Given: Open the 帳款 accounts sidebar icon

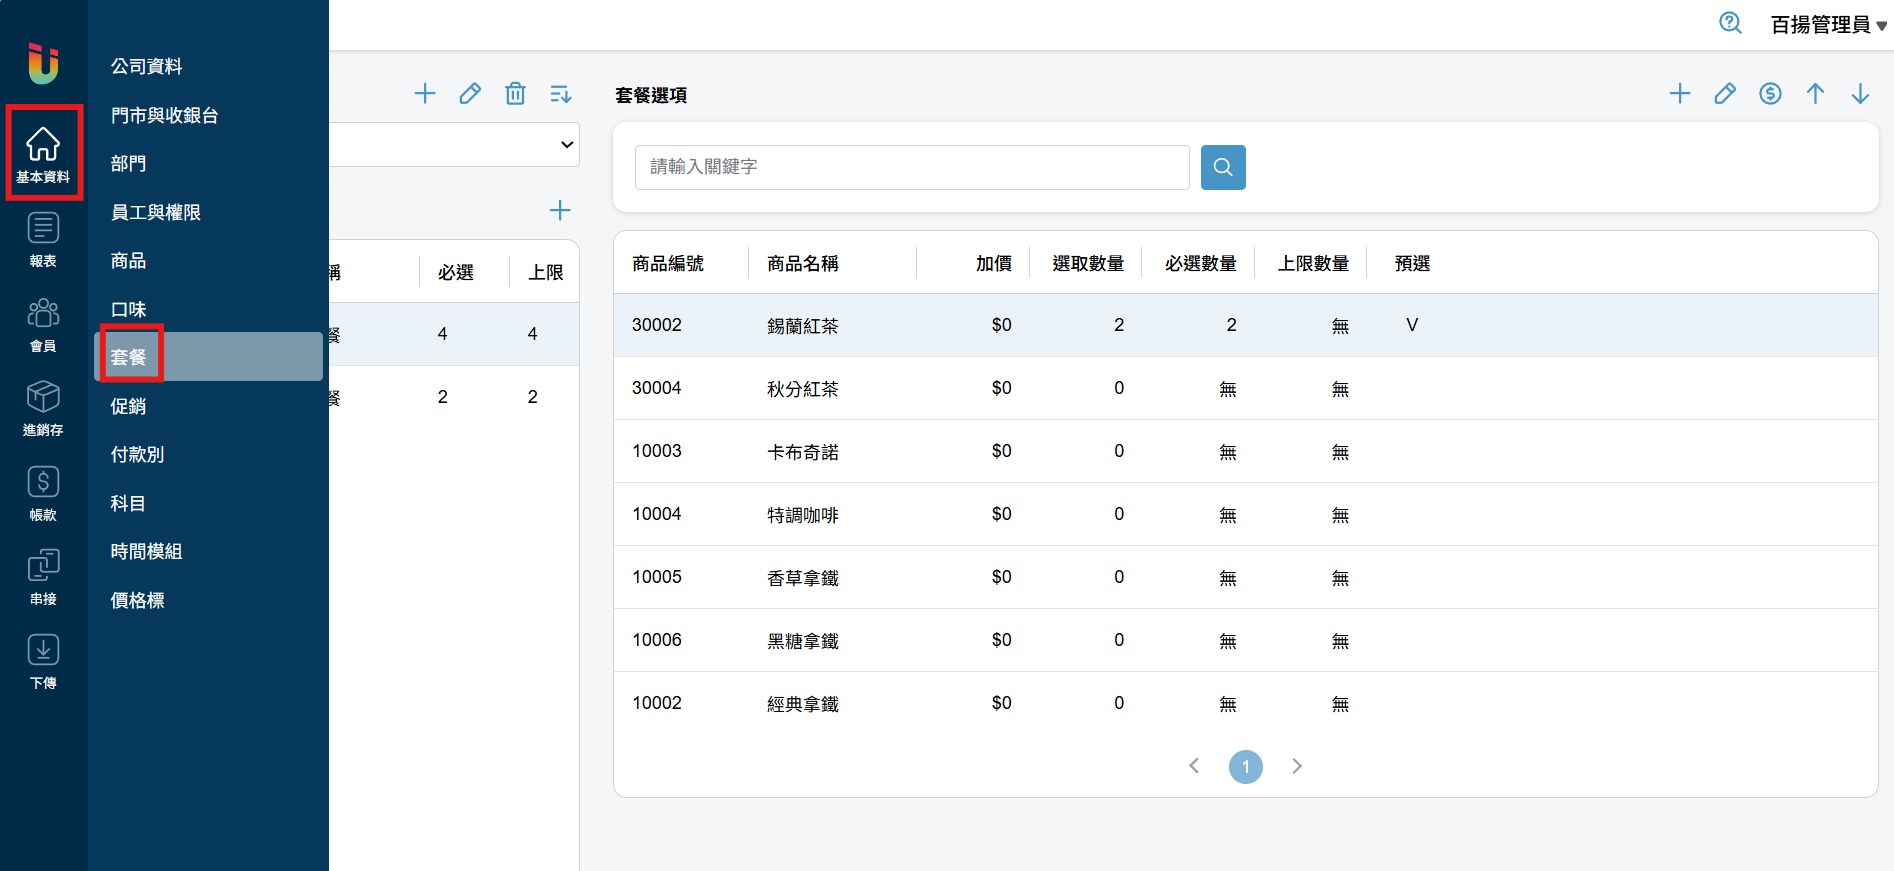Looking at the screenshot, I should tap(43, 493).
